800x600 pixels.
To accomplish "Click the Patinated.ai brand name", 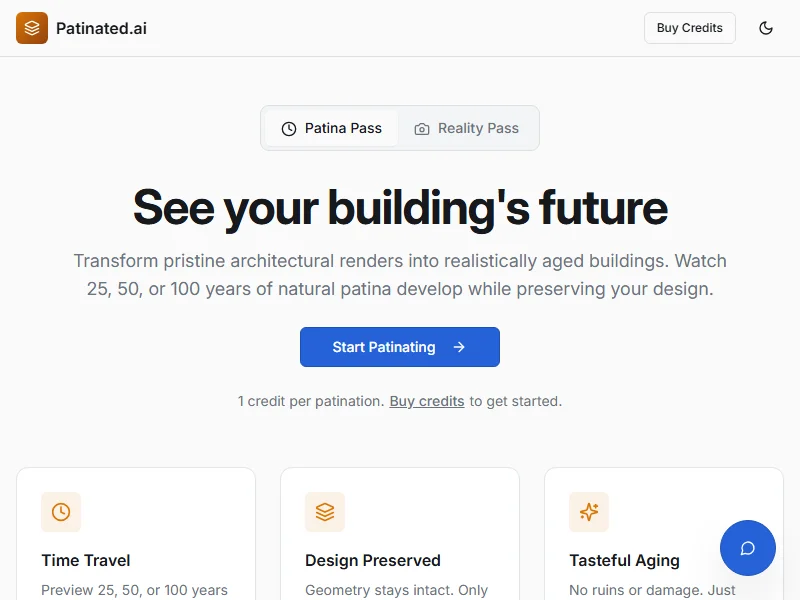I will tap(101, 28).
